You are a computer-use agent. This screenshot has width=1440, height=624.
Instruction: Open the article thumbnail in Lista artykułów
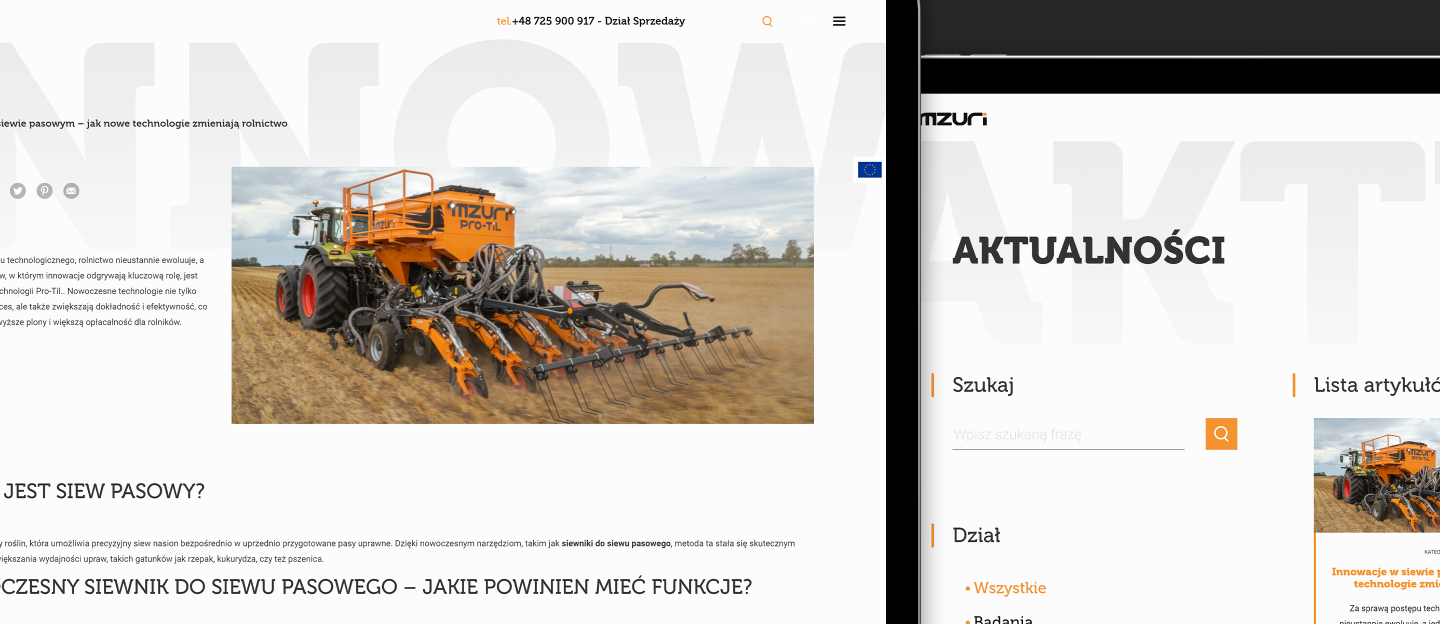pos(1377,475)
